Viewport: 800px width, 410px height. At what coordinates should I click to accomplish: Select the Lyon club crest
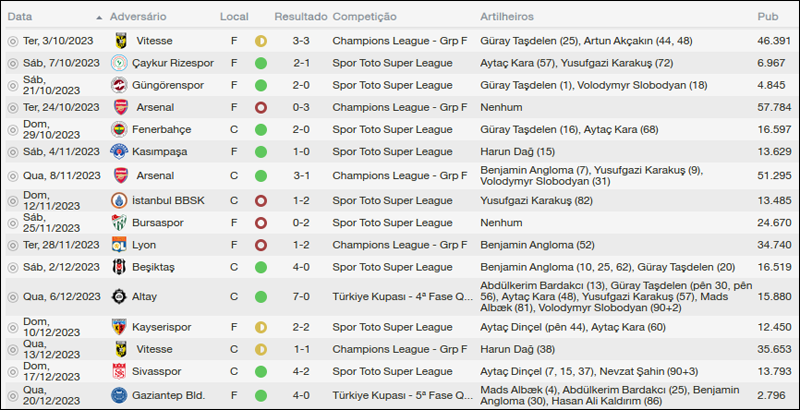click(x=120, y=245)
